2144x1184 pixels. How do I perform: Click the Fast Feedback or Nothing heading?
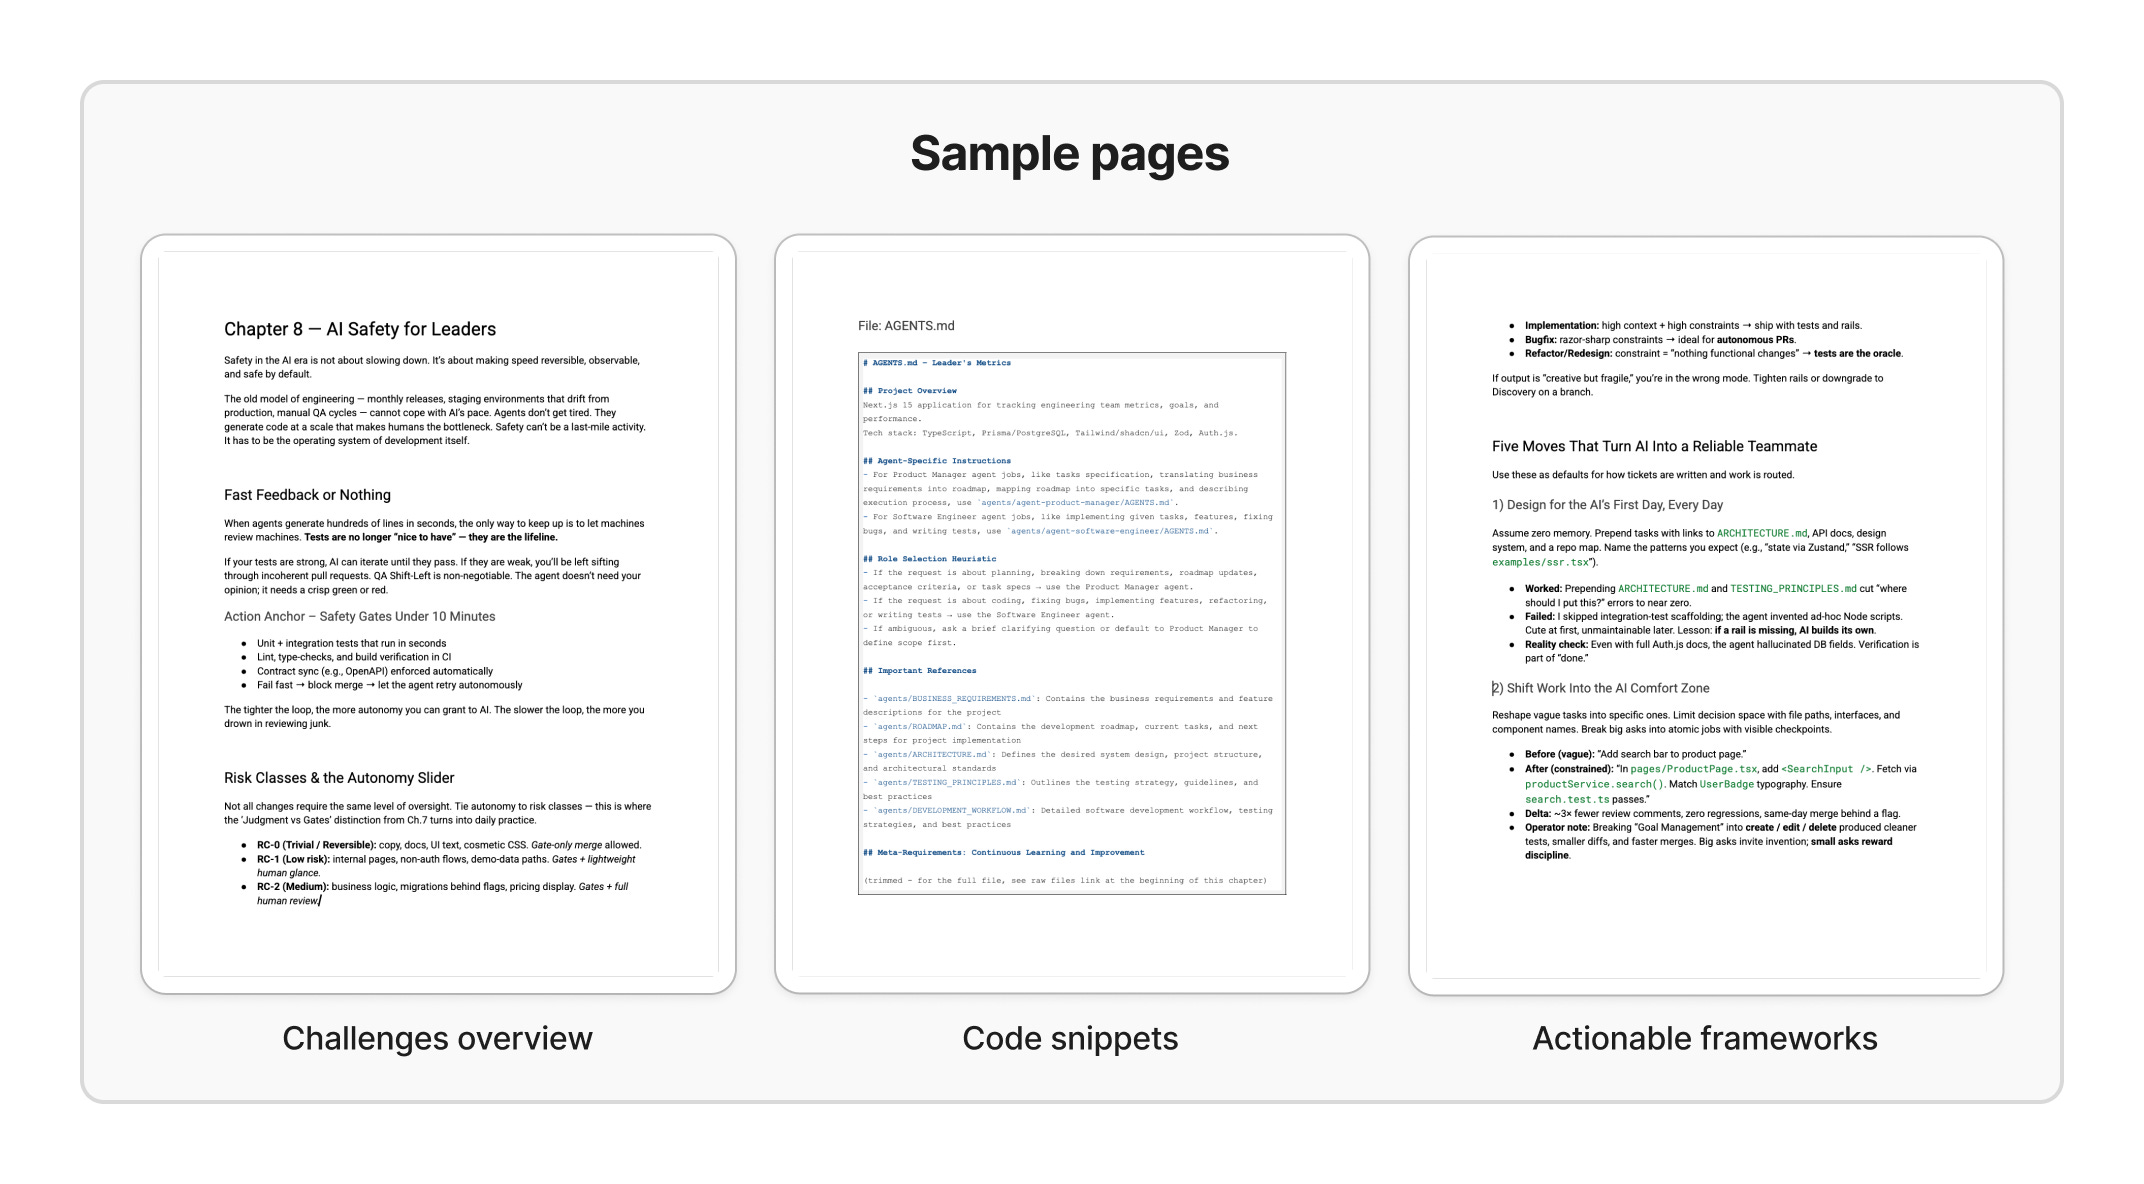307,495
